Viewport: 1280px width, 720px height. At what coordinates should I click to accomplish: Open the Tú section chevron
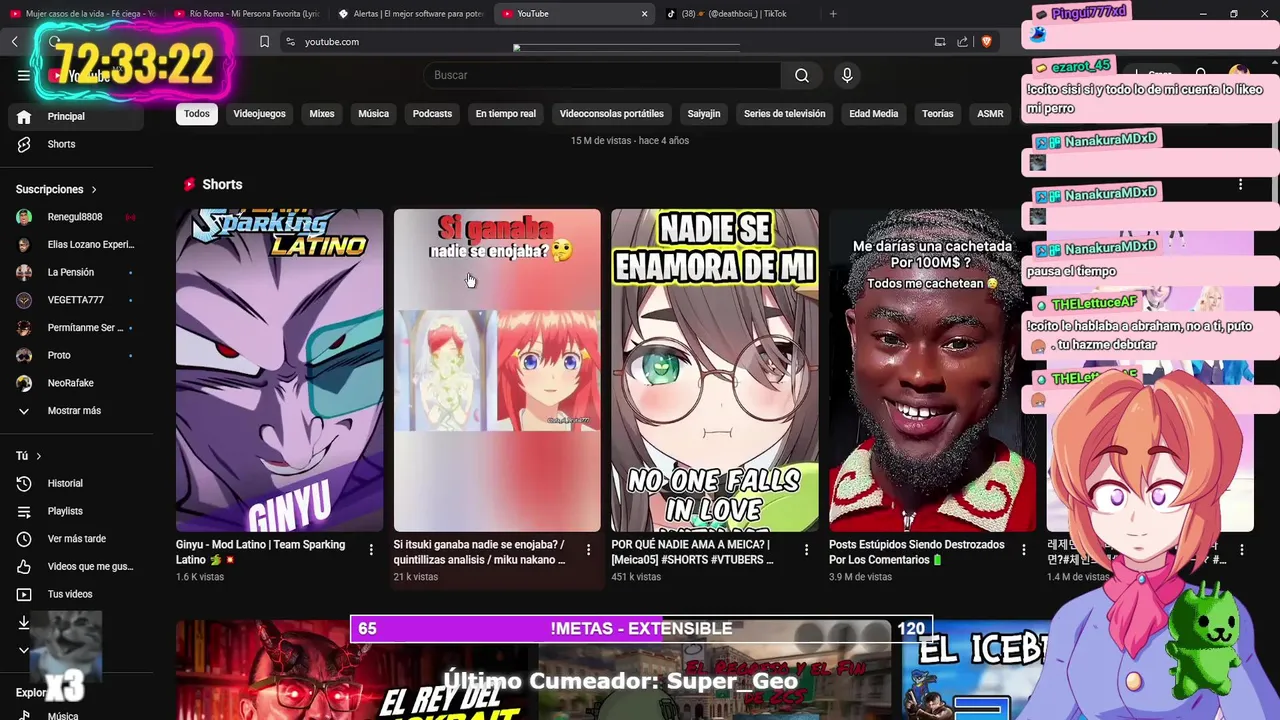pyautogui.click(x=39, y=456)
